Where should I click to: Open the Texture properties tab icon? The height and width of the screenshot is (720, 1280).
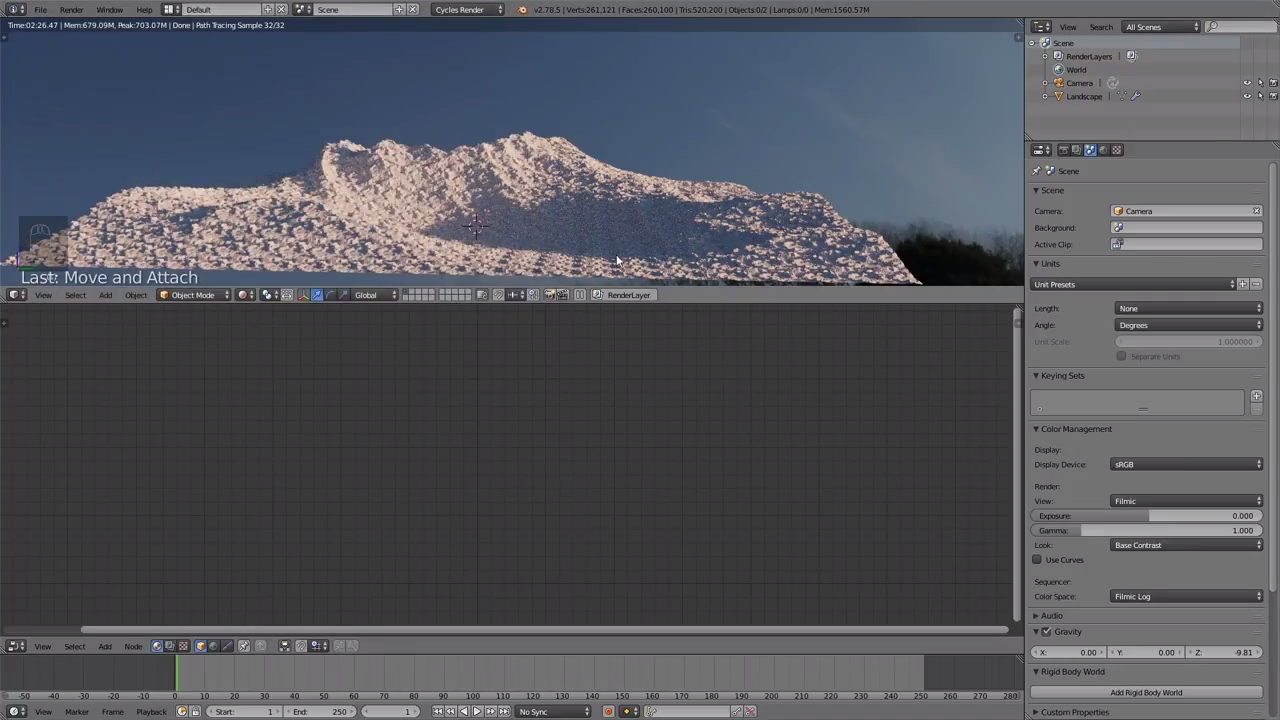(1117, 150)
